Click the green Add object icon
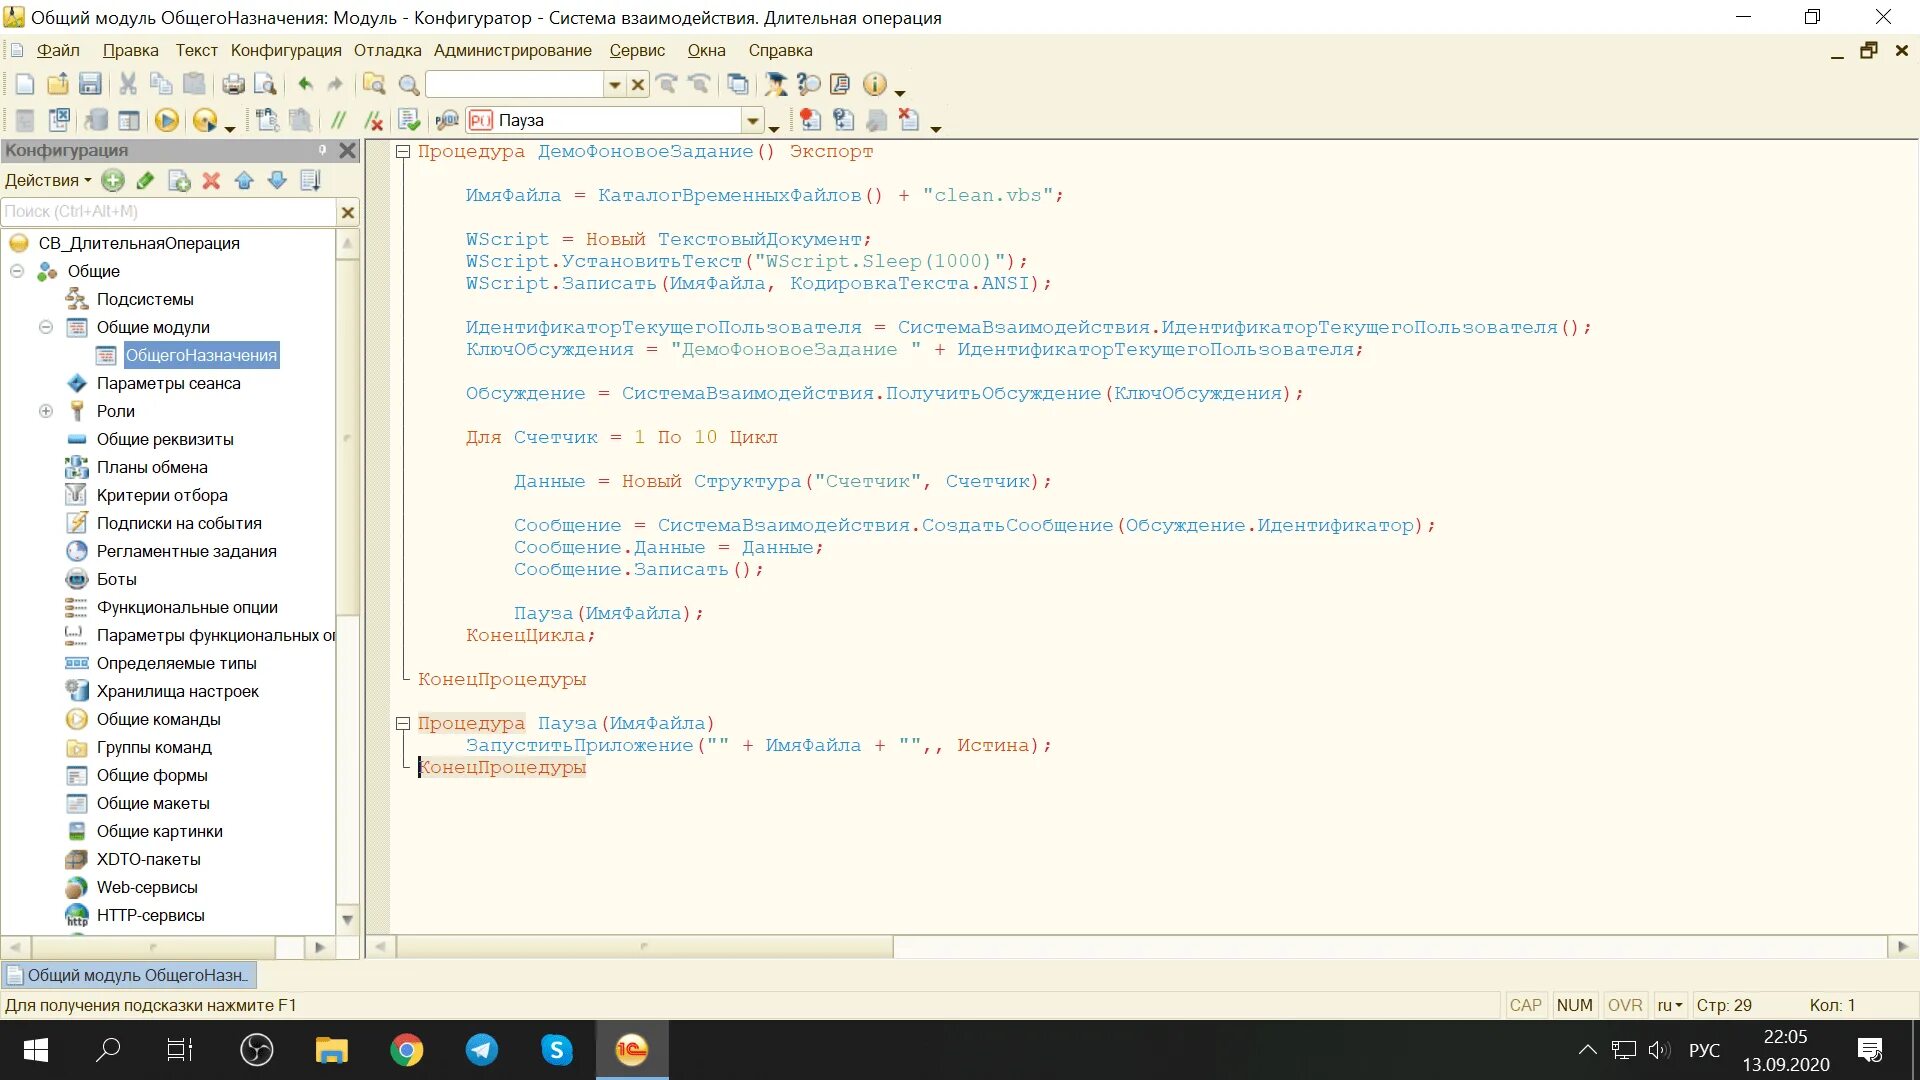The image size is (1920, 1080). pyautogui.click(x=113, y=181)
